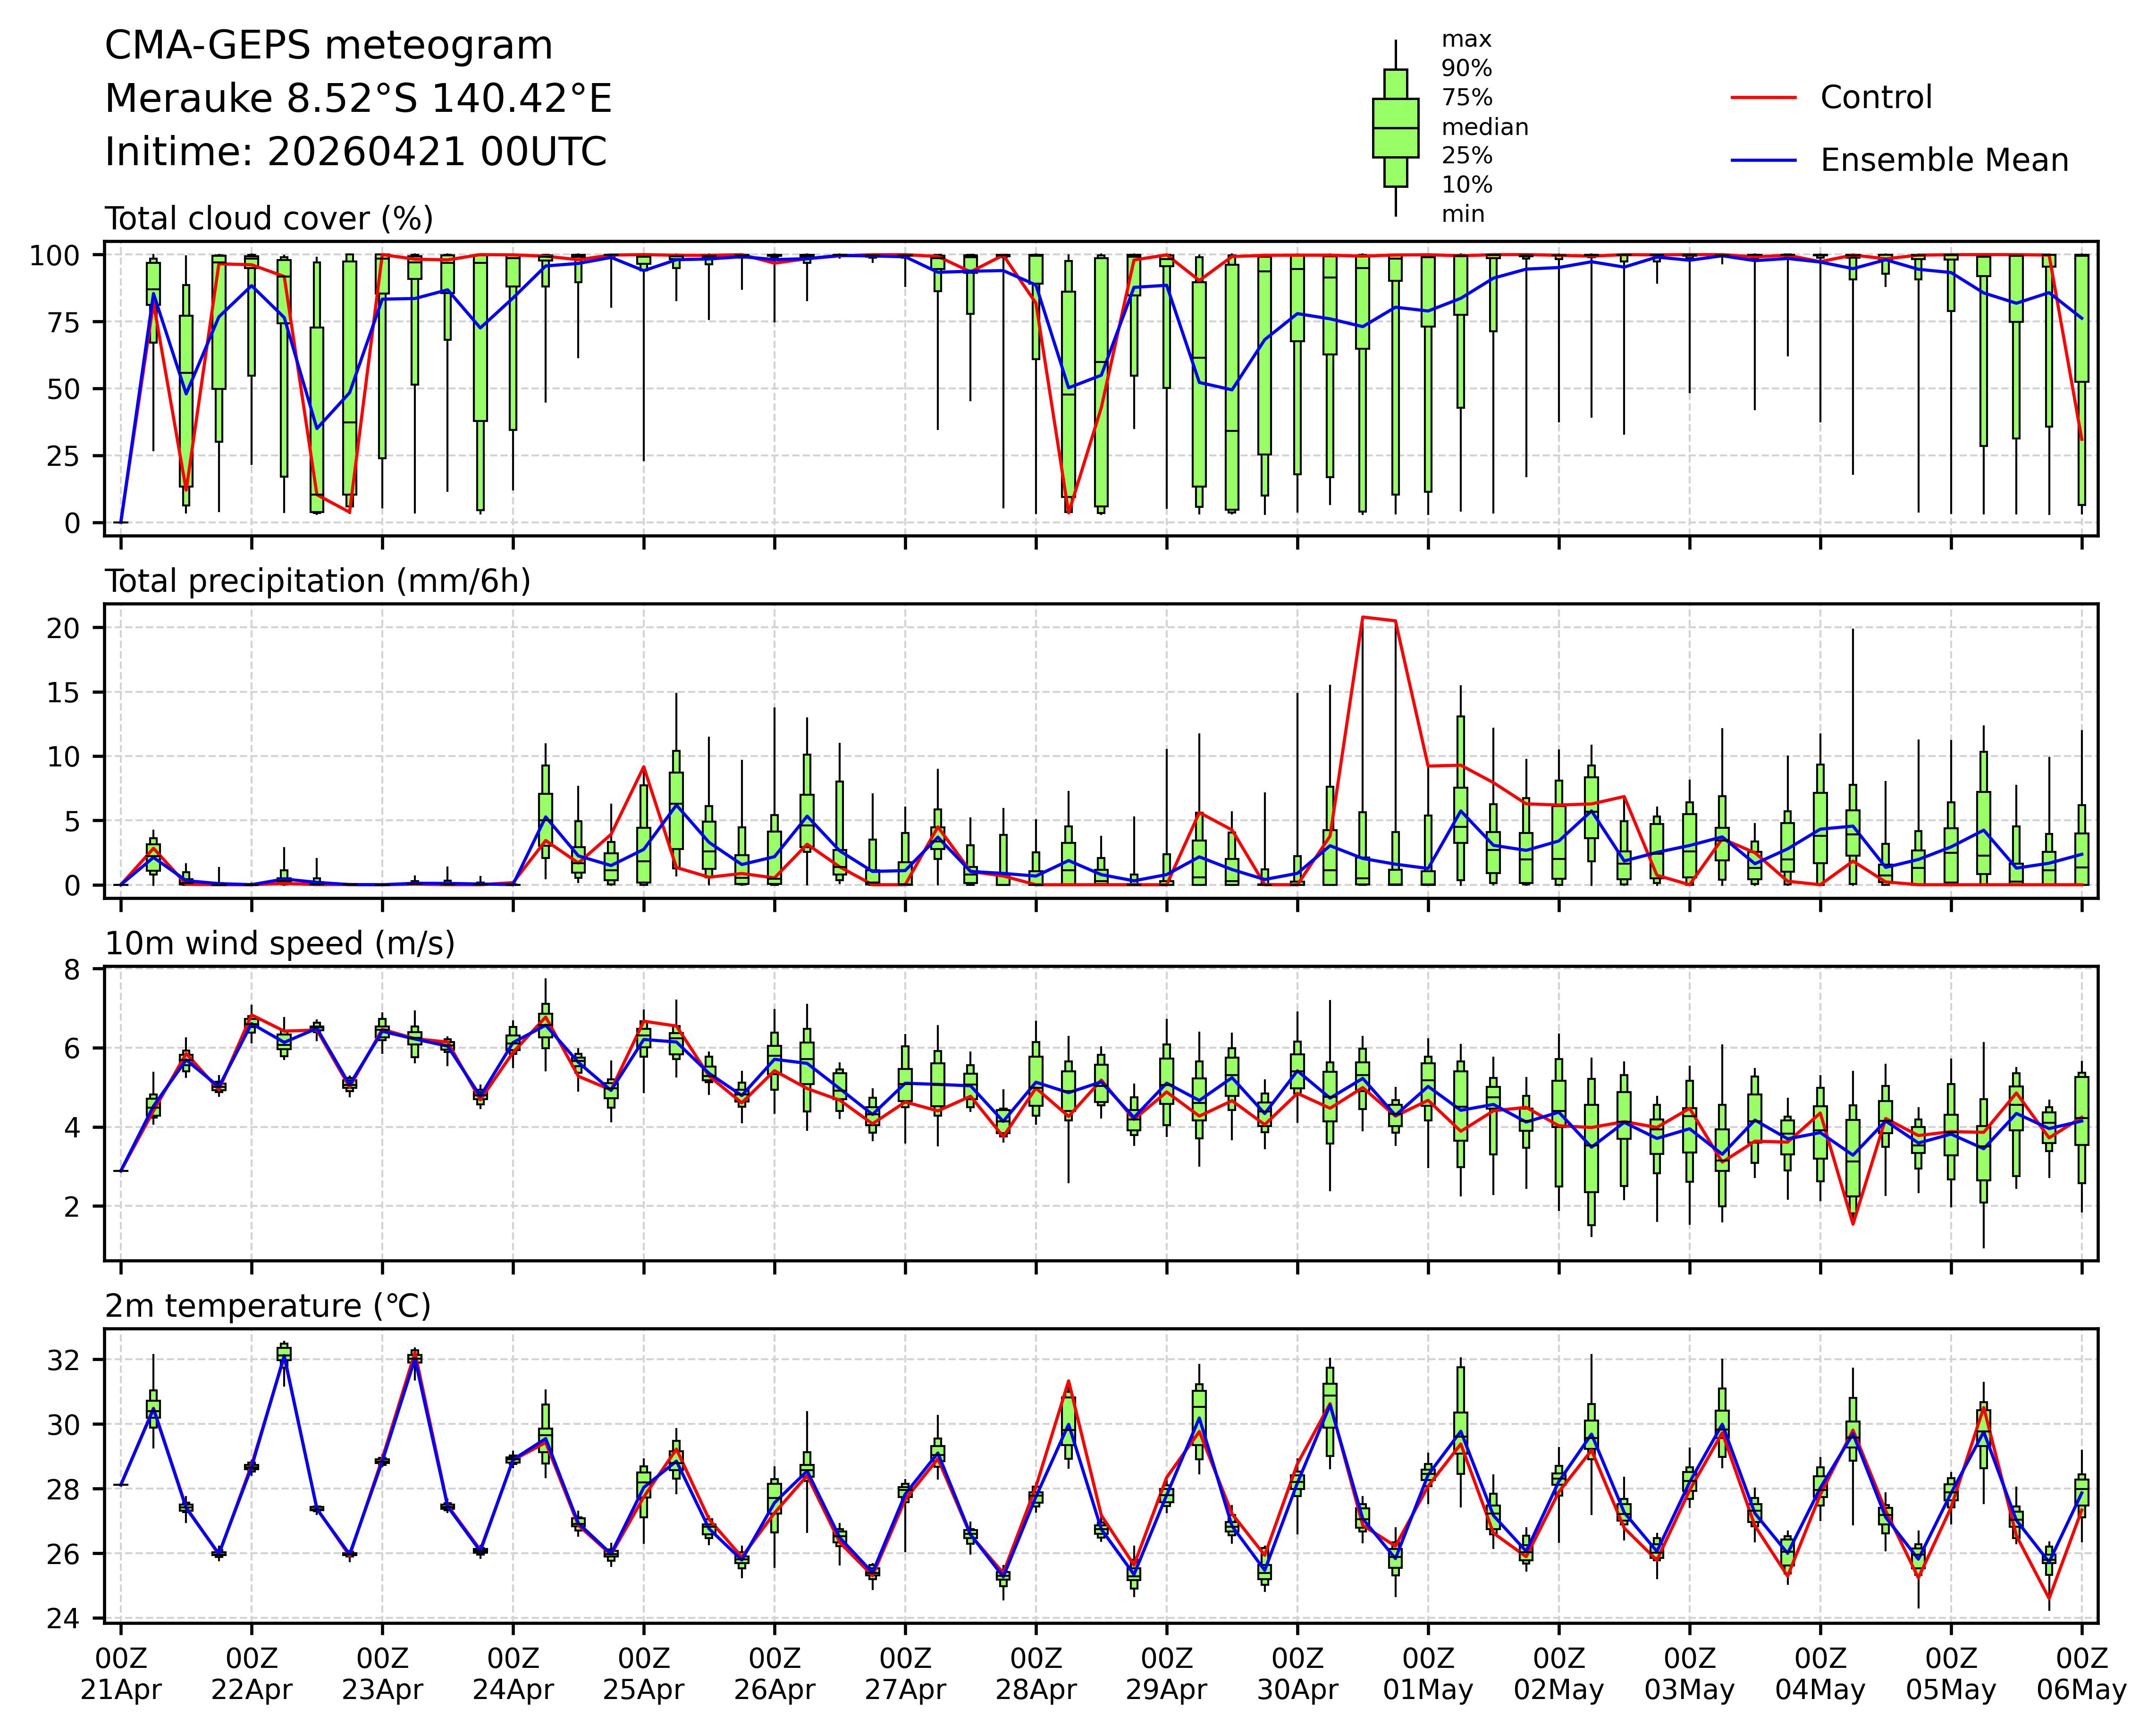Click the Initime 20260421 00UTC text

tap(355, 152)
